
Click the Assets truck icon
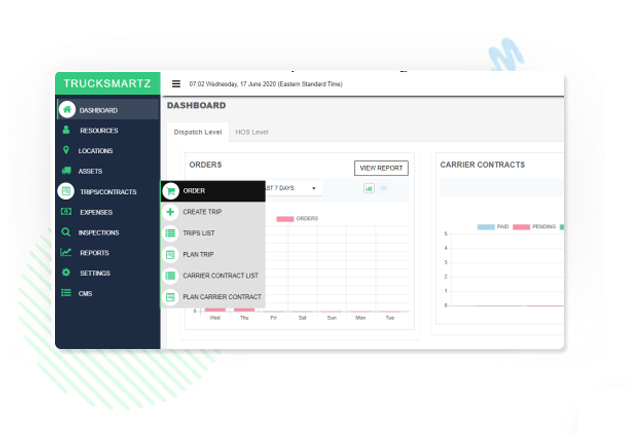pos(66,171)
